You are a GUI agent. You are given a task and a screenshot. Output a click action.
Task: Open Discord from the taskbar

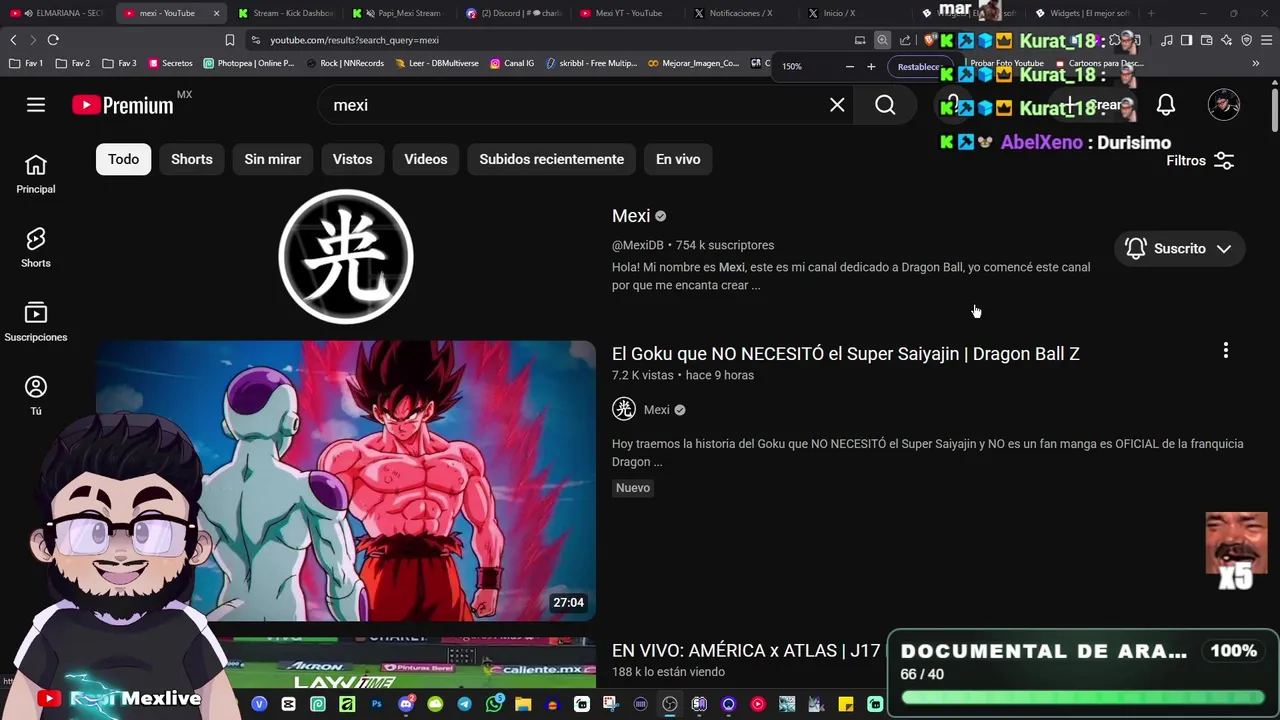pos(406,704)
